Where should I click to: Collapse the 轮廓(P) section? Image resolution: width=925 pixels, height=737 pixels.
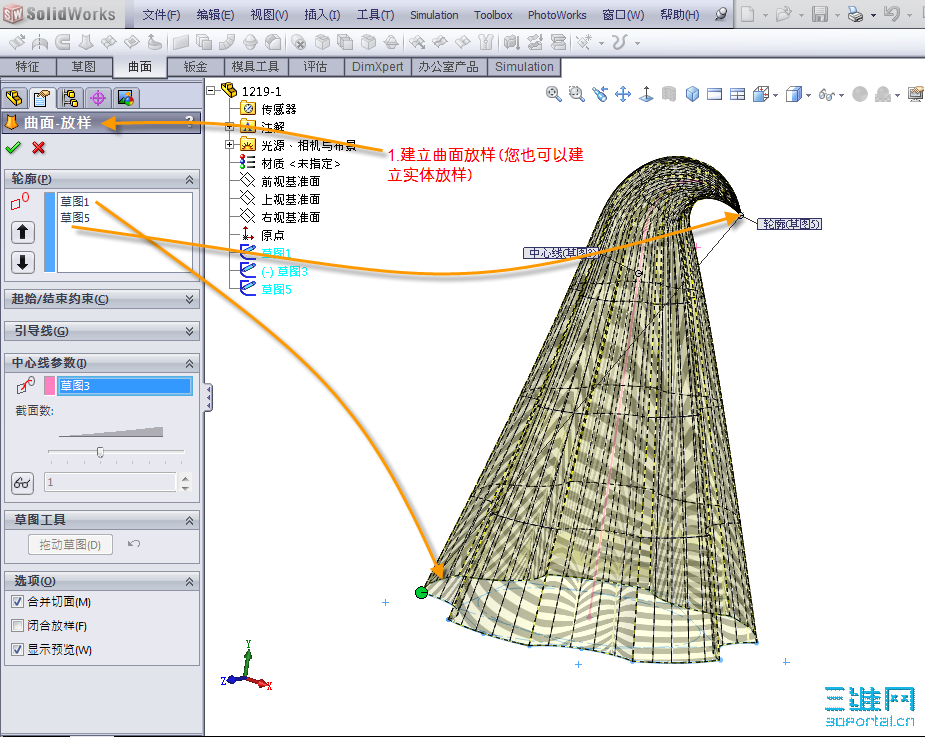point(189,179)
